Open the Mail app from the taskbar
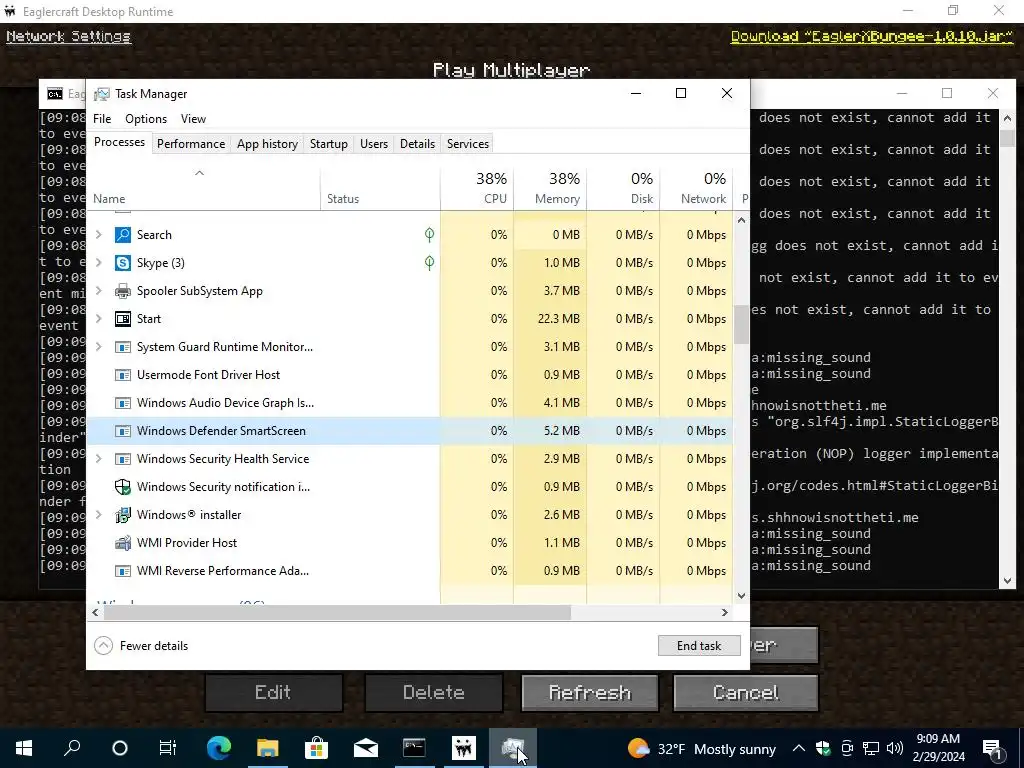 [x=366, y=748]
